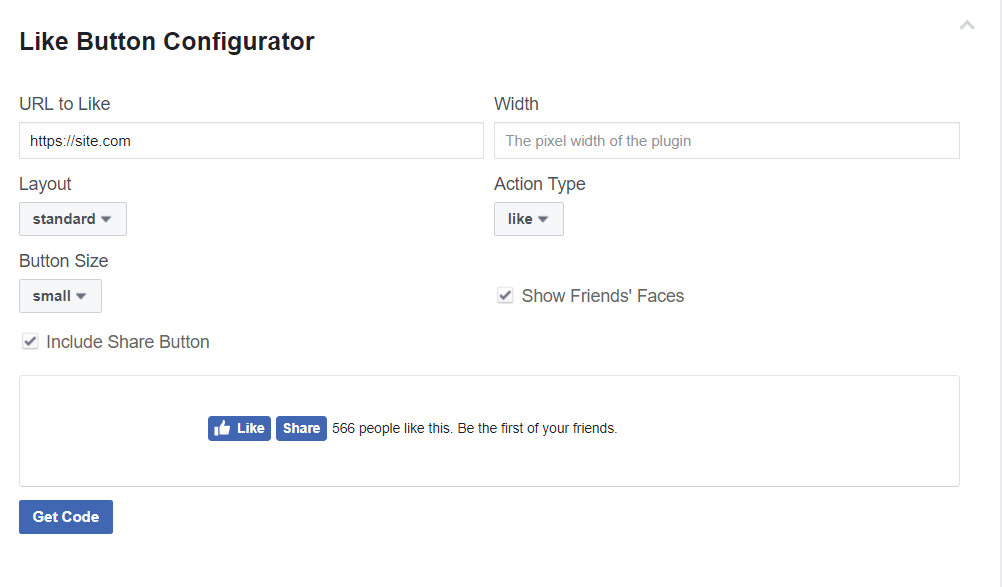Click the 'Show Friends' Faces' label text

pos(603,296)
